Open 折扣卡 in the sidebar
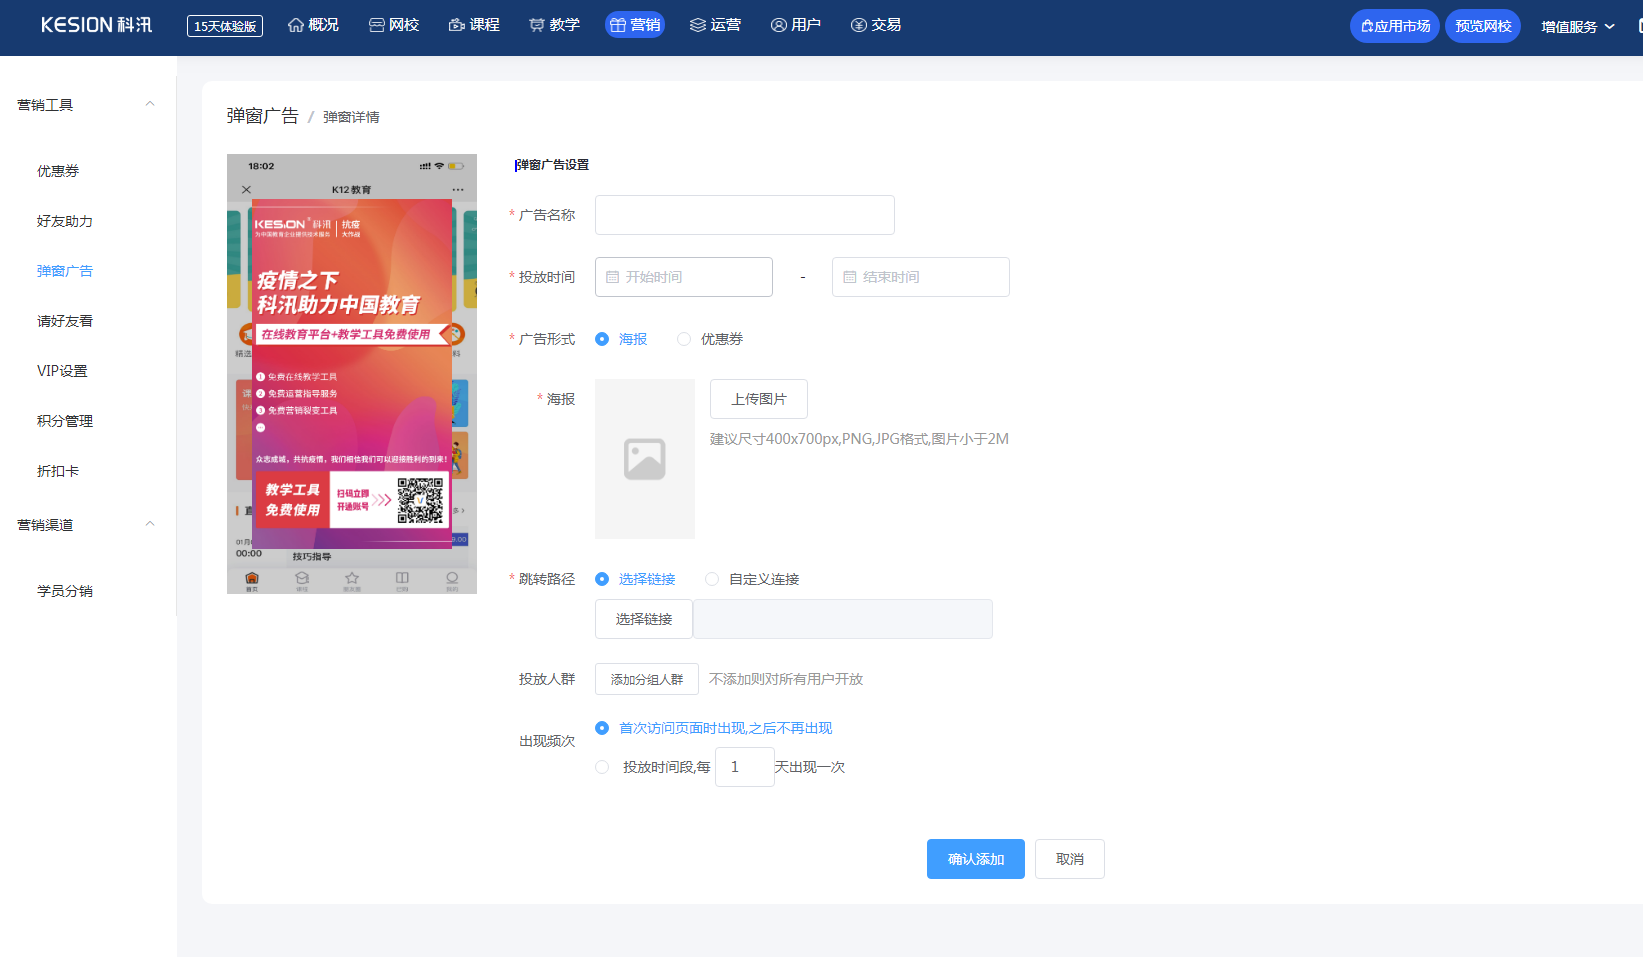Viewport: 1643px width, 957px height. coord(58,471)
